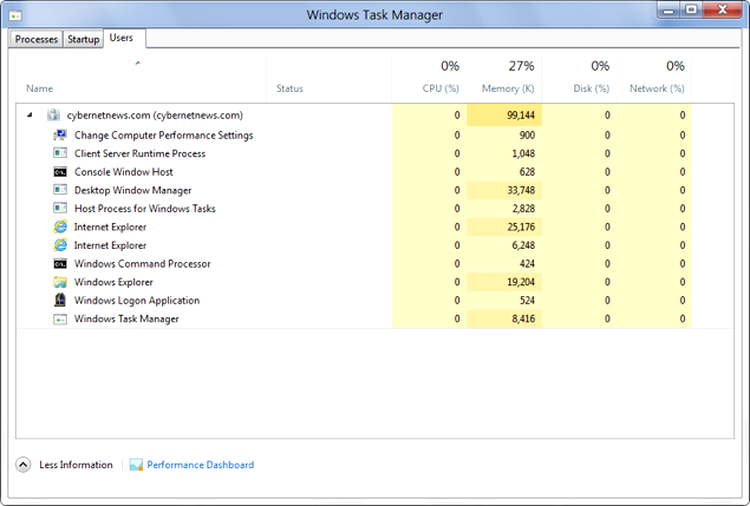The image size is (750, 506).
Task: Select the Windows Command Processor row
Action: [375, 264]
